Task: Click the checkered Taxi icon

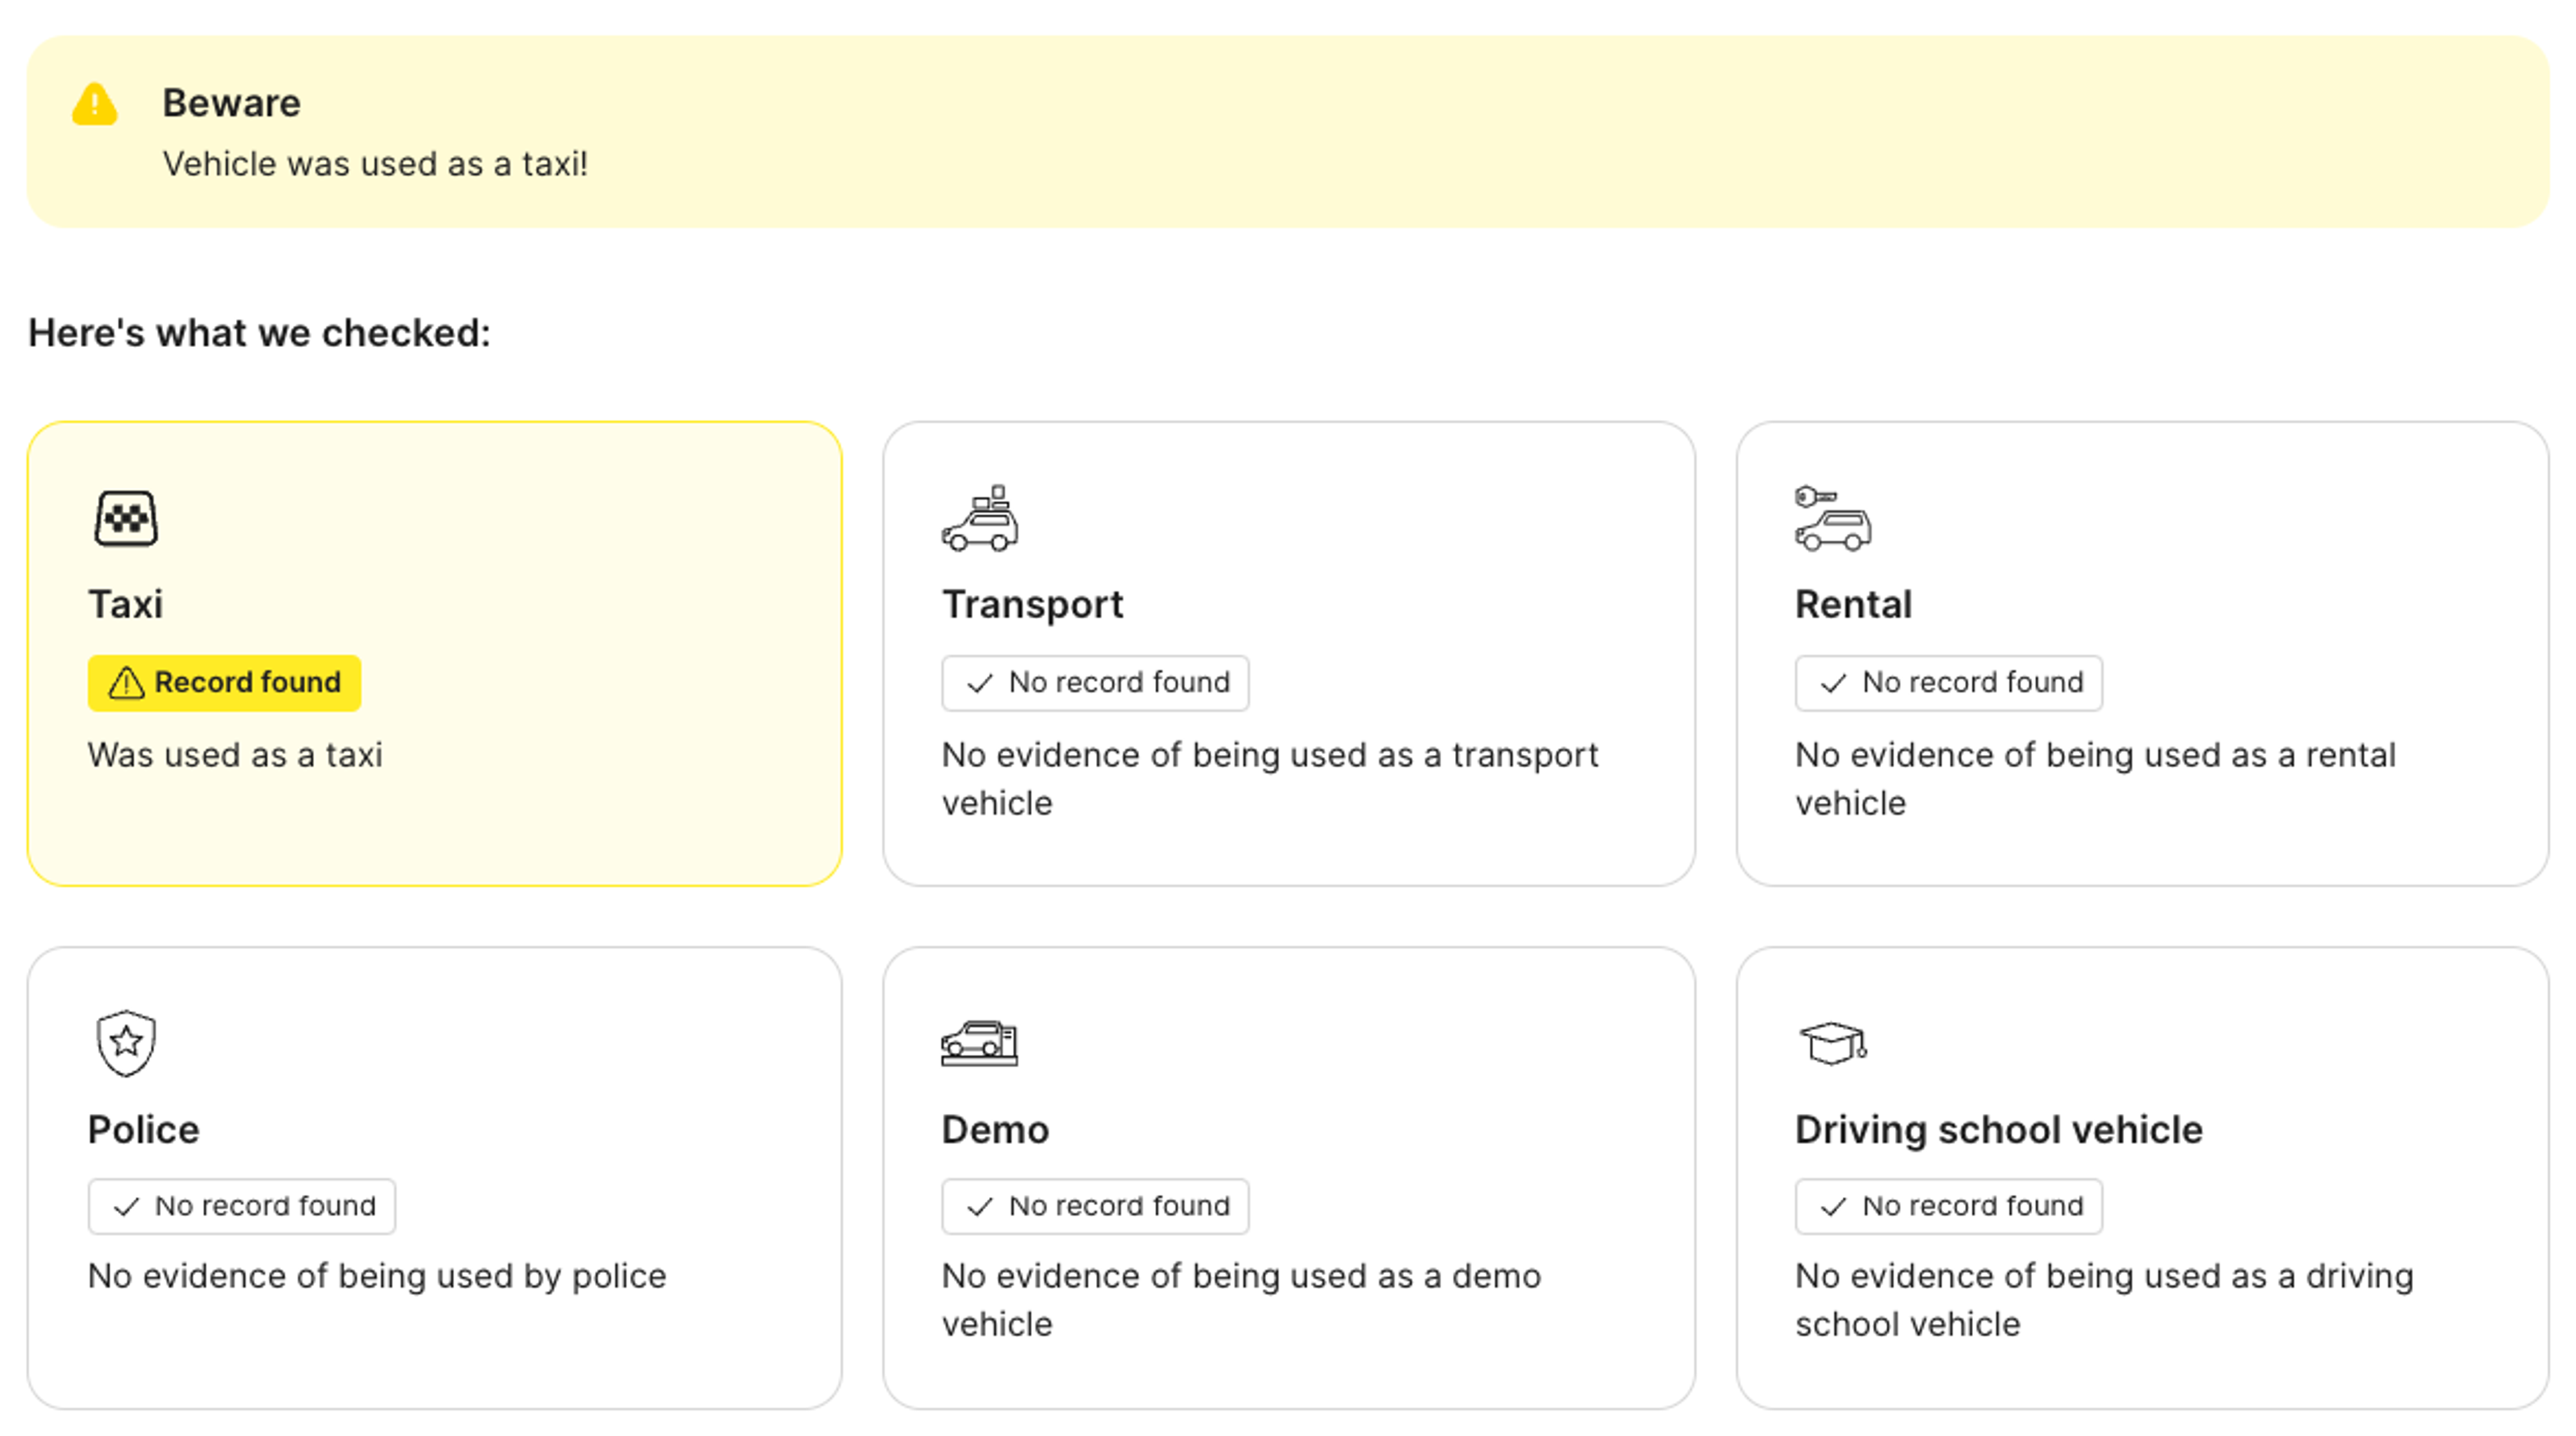Action: click(x=126, y=518)
